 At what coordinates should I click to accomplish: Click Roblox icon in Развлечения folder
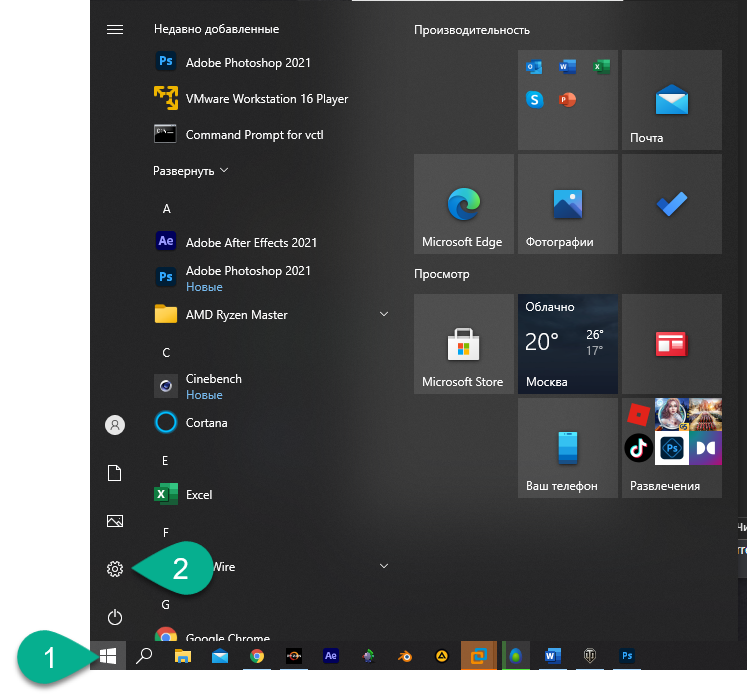[638, 414]
